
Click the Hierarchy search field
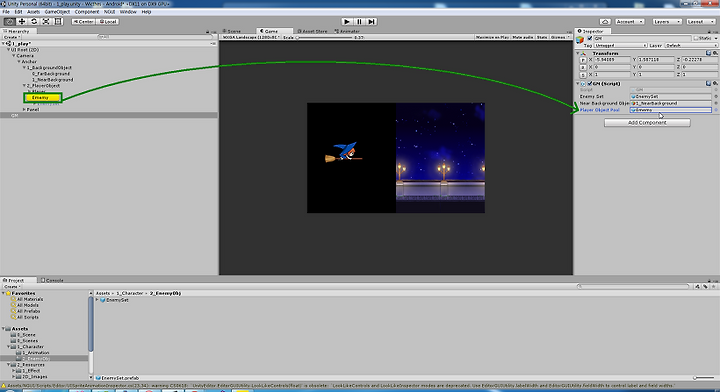[x=155, y=37]
